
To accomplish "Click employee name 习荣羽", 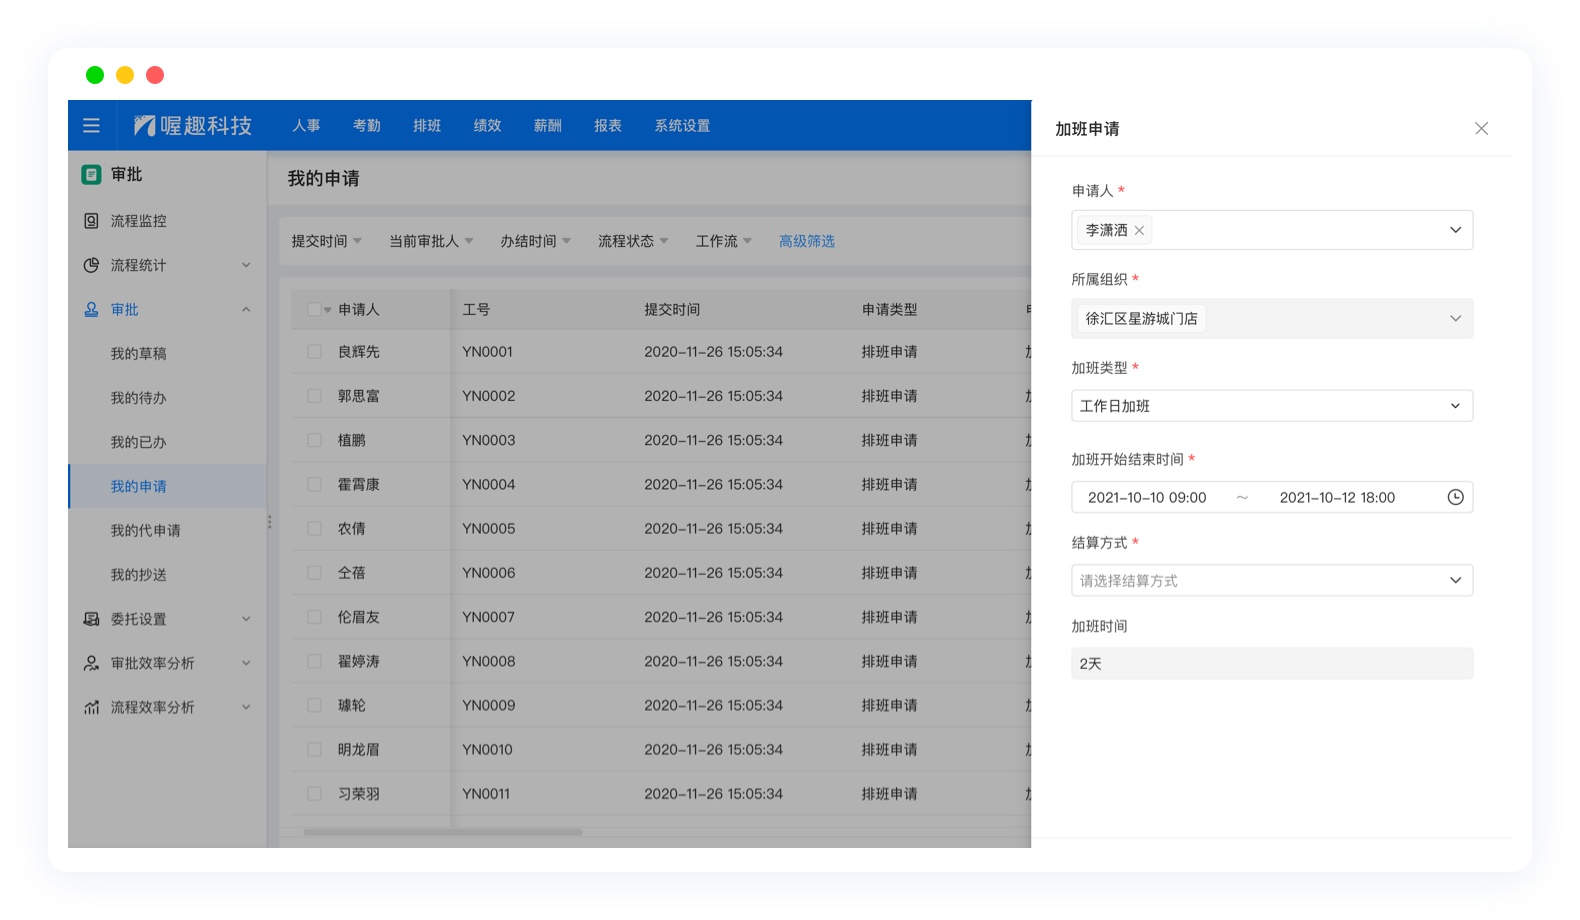I will pyautogui.click(x=359, y=793).
